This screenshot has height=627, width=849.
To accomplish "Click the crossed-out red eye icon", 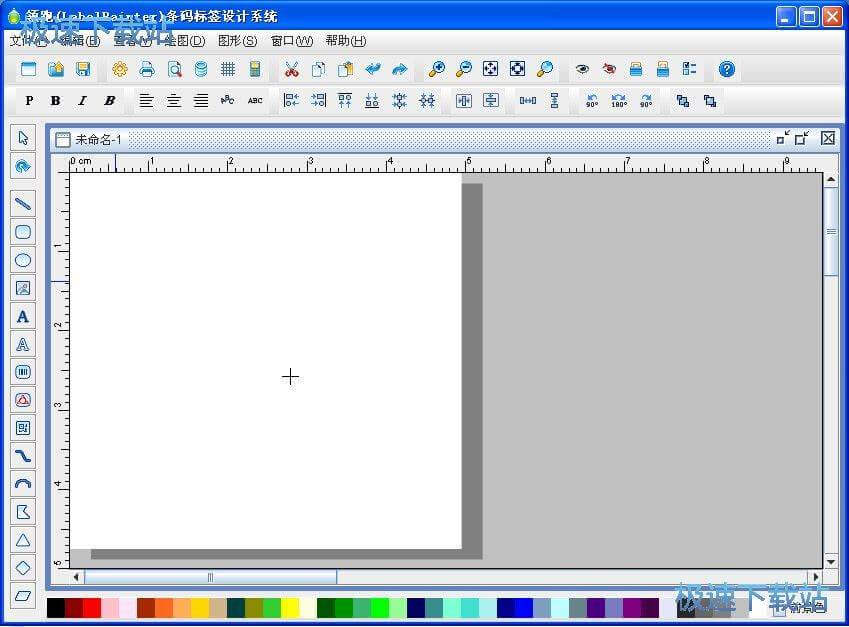I will pos(609,69).
